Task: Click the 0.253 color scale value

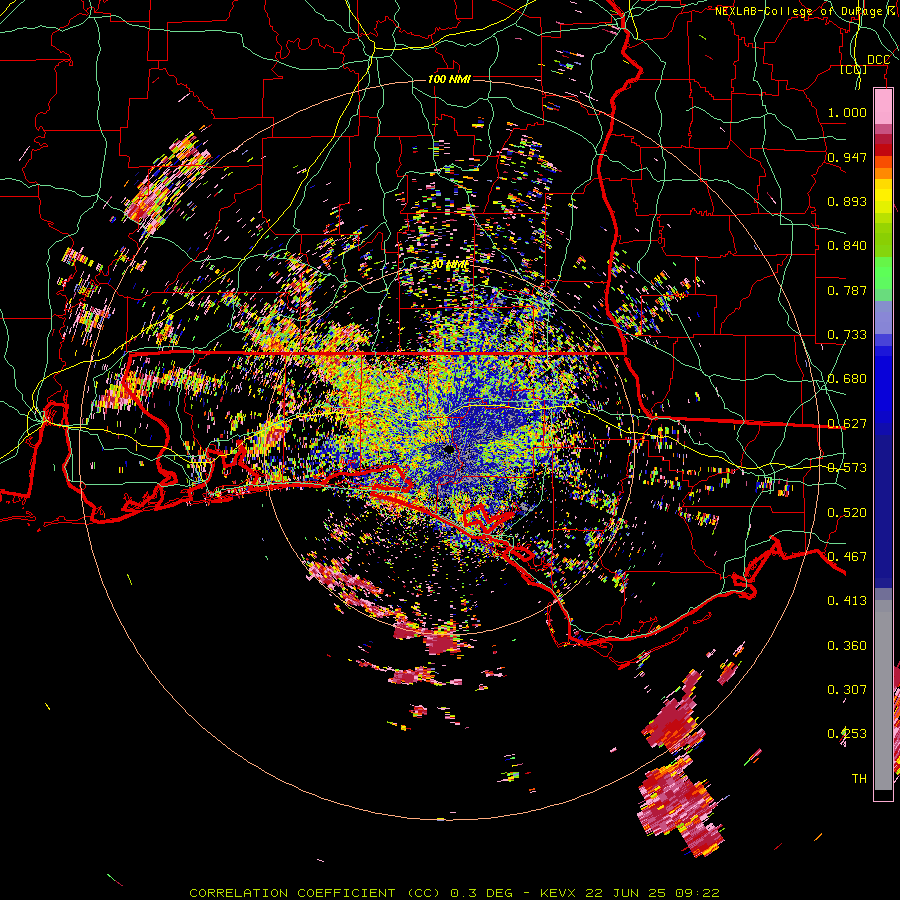Action: click(847, 734)
